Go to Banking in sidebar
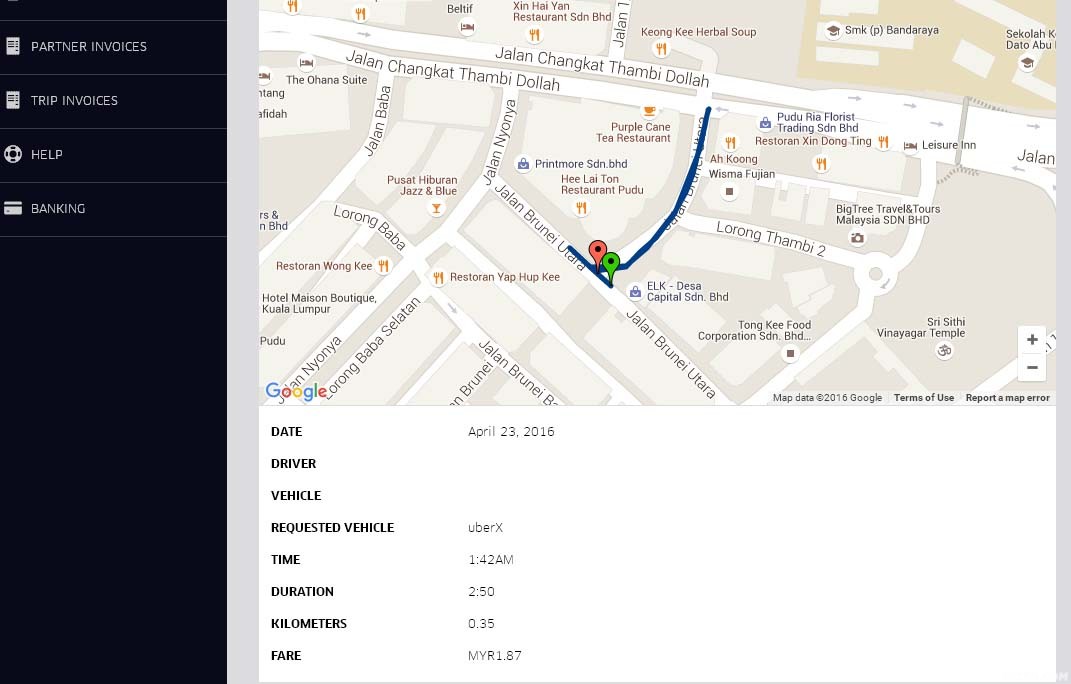 tap(57, 209)
